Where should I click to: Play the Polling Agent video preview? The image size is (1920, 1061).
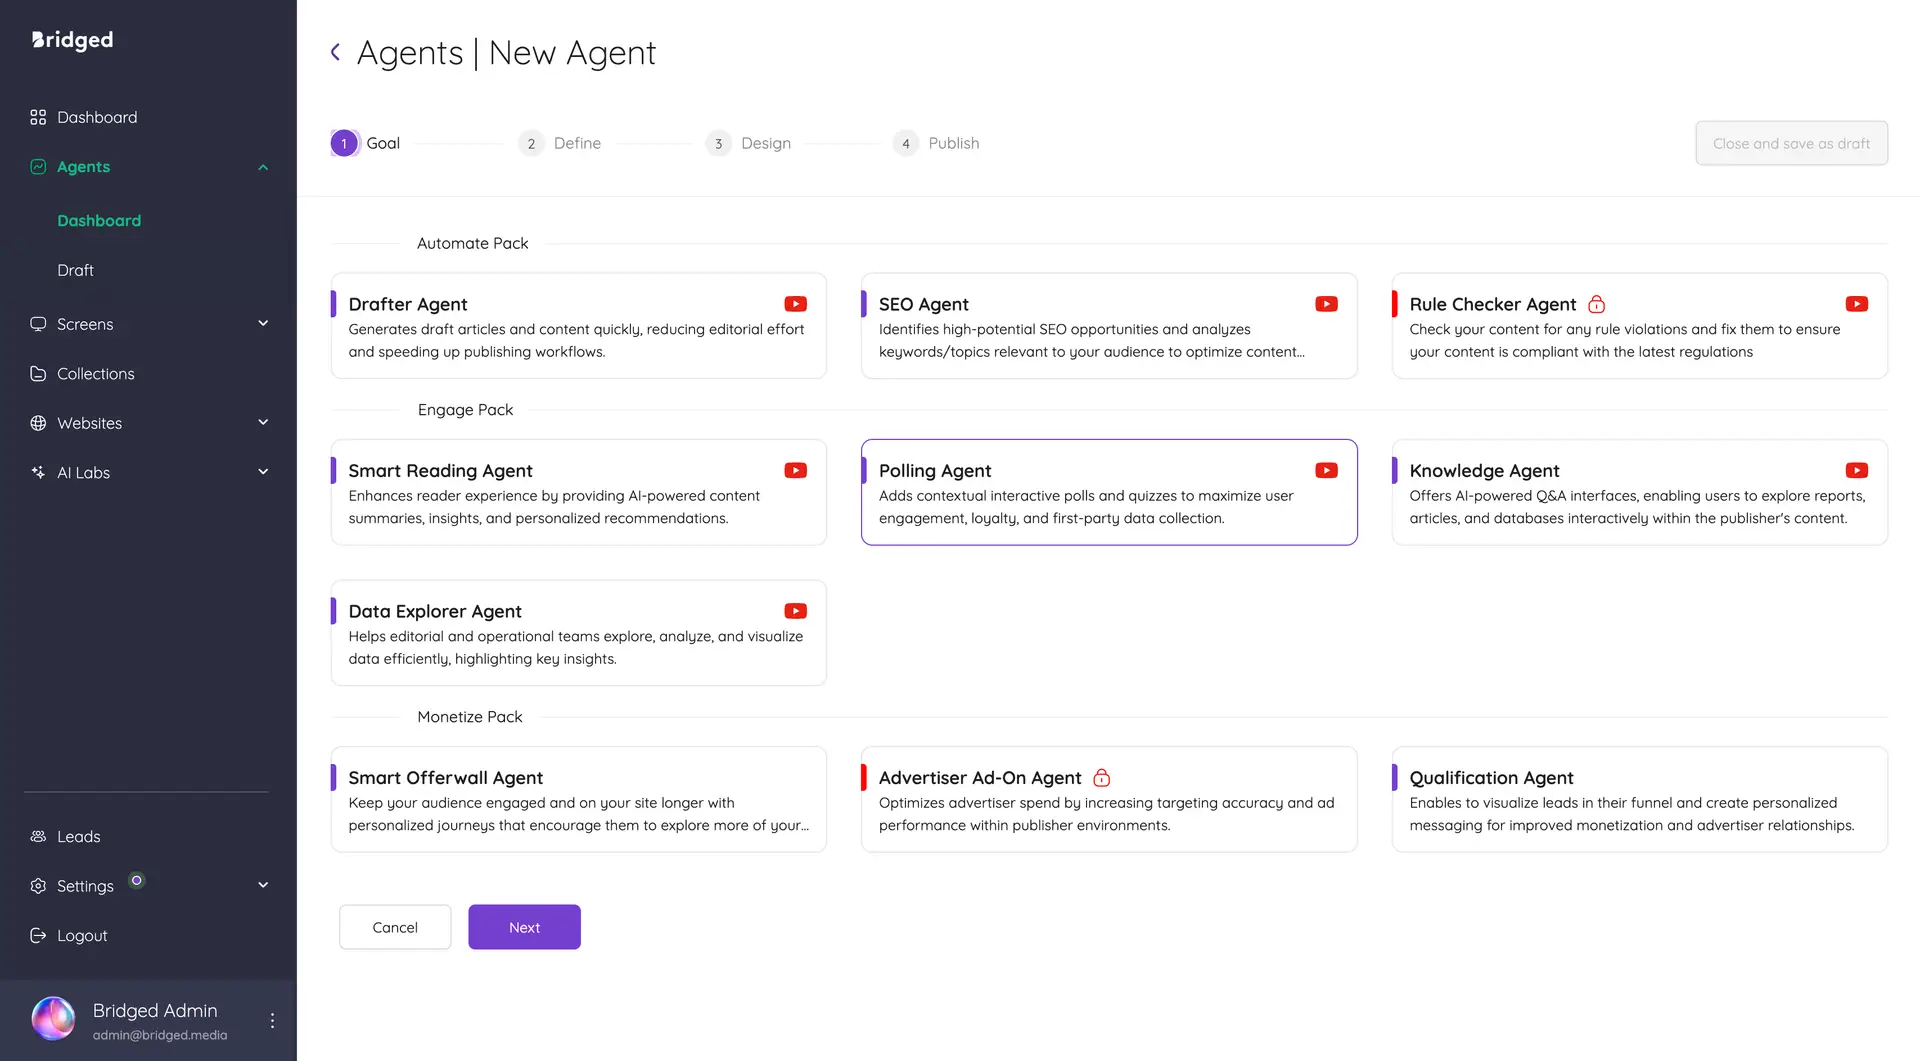[1325, 470]
